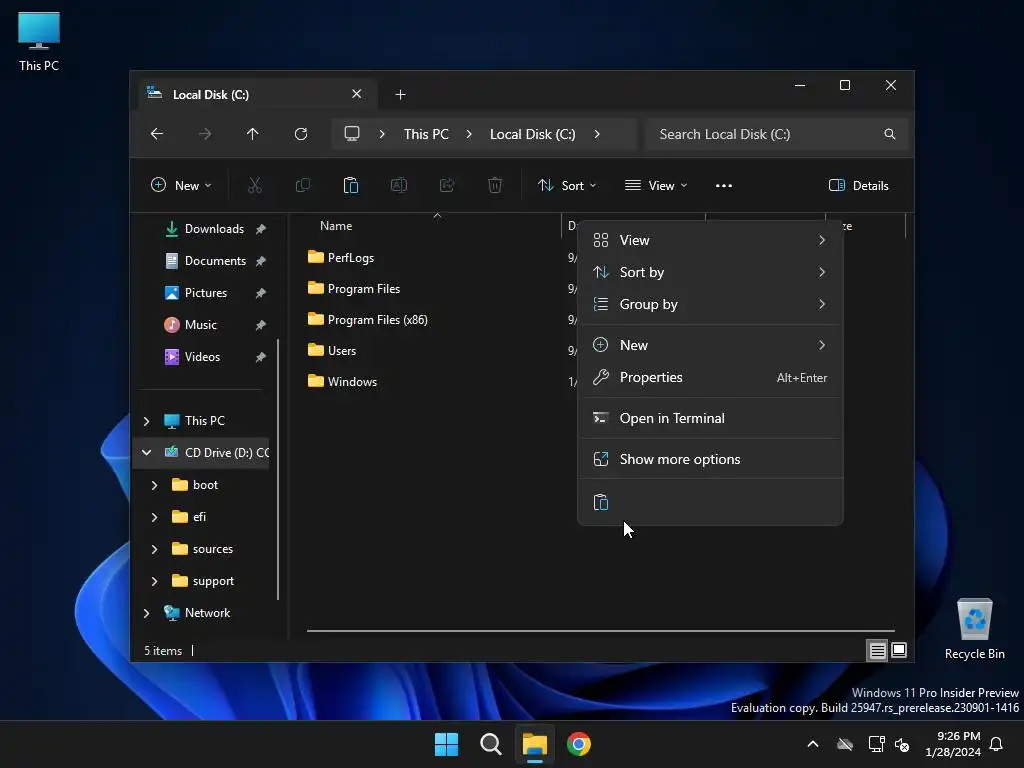This screenshot has height=768, width=1024.
Task: Switch to large thumbnails view icon
Action: coord(899,650)
